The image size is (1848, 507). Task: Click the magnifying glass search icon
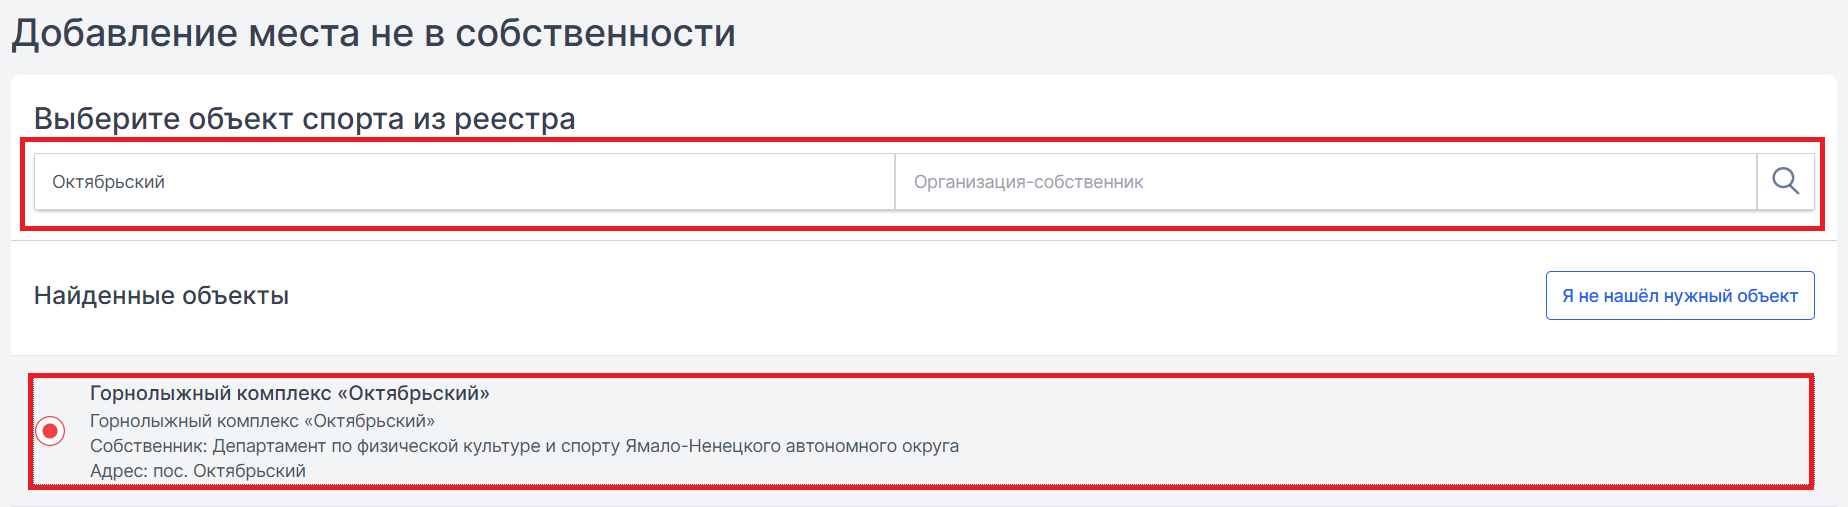point(1785,181)
